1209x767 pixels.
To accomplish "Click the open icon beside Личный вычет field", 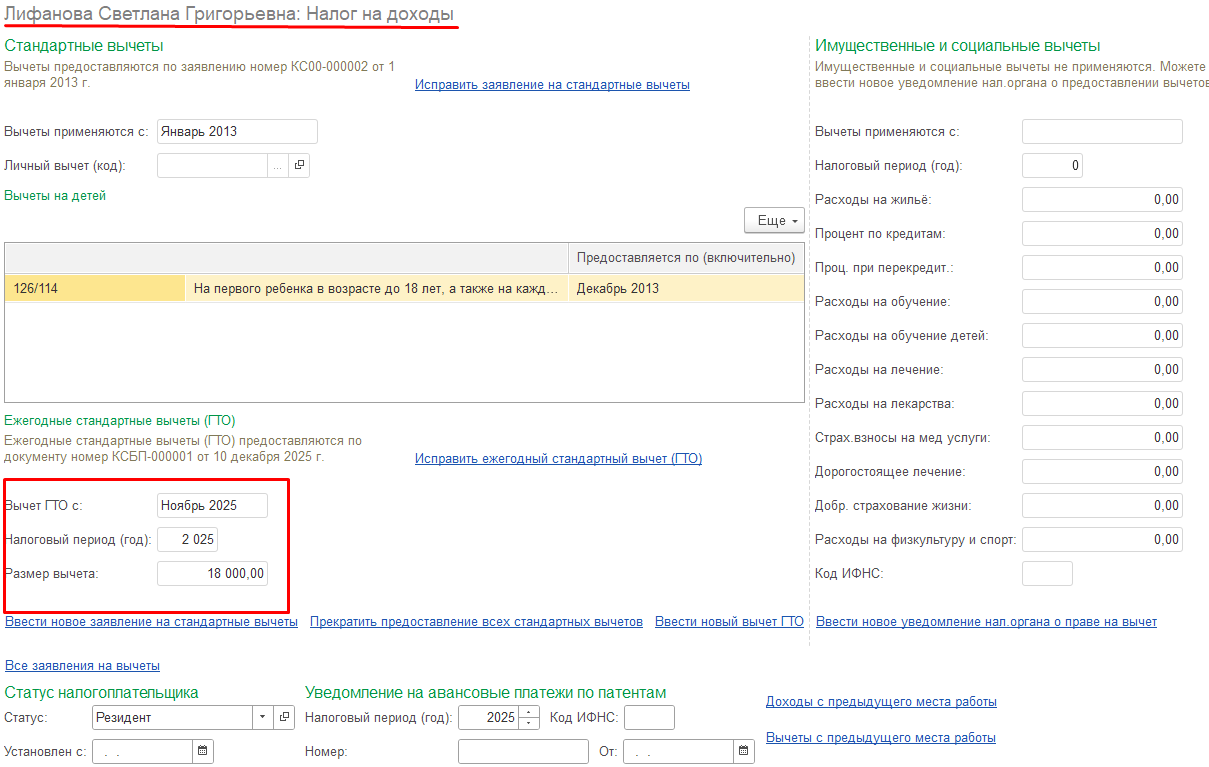I will tap(299, 166).
